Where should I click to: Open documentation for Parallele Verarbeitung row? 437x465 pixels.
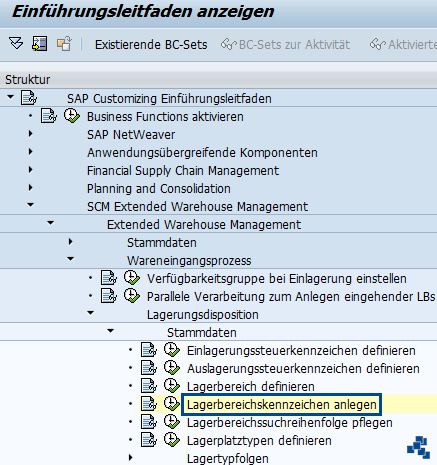(x=109, y=296)
